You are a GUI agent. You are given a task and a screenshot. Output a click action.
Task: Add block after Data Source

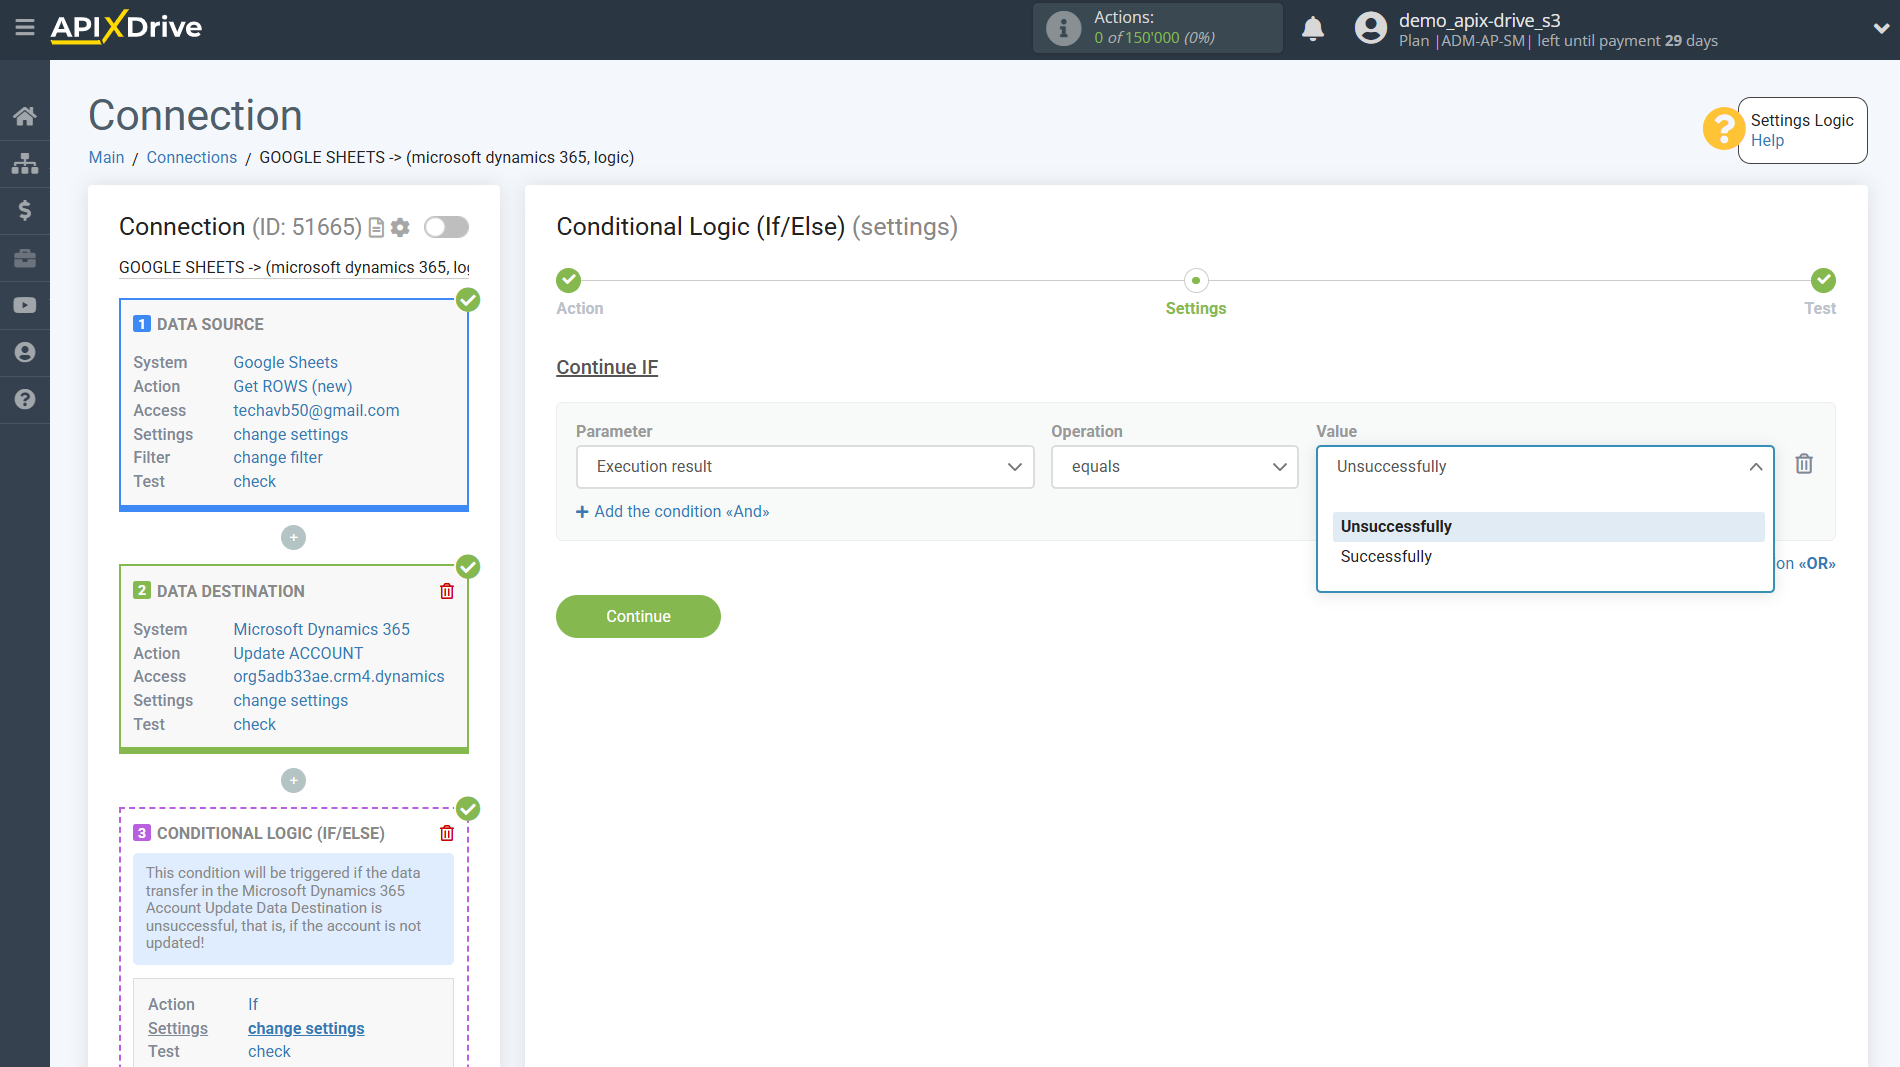pos(293,538)
